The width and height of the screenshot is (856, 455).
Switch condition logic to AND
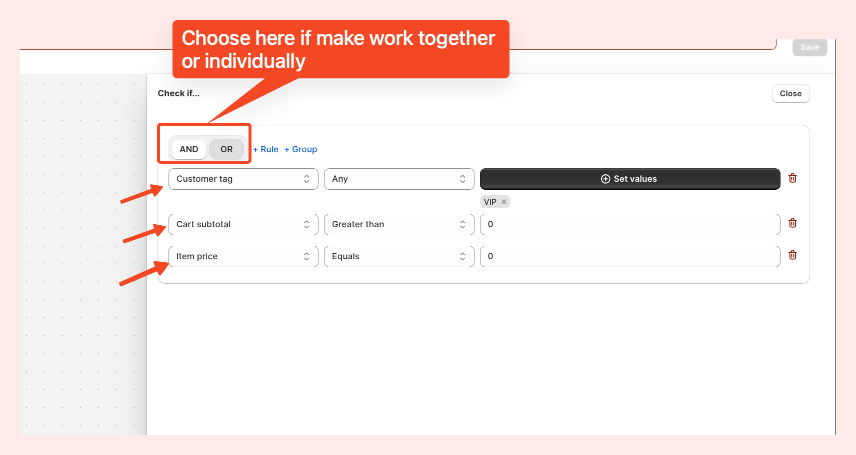[x=189, y=149]
